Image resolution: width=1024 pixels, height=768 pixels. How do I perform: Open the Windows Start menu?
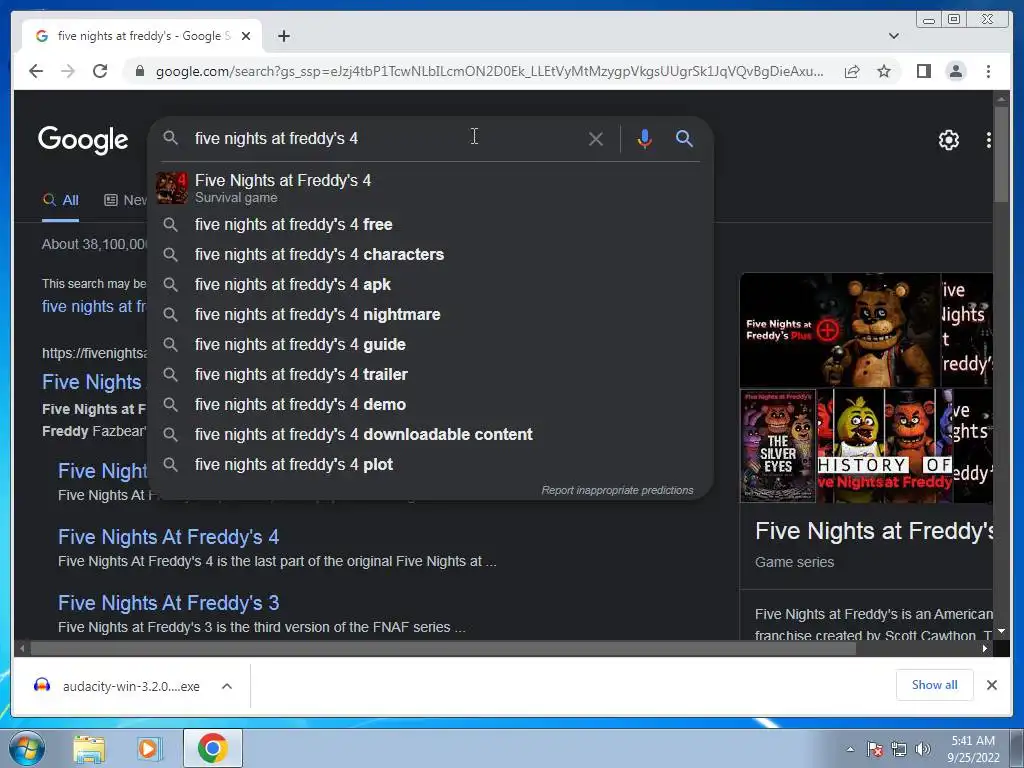pos(26,748)
